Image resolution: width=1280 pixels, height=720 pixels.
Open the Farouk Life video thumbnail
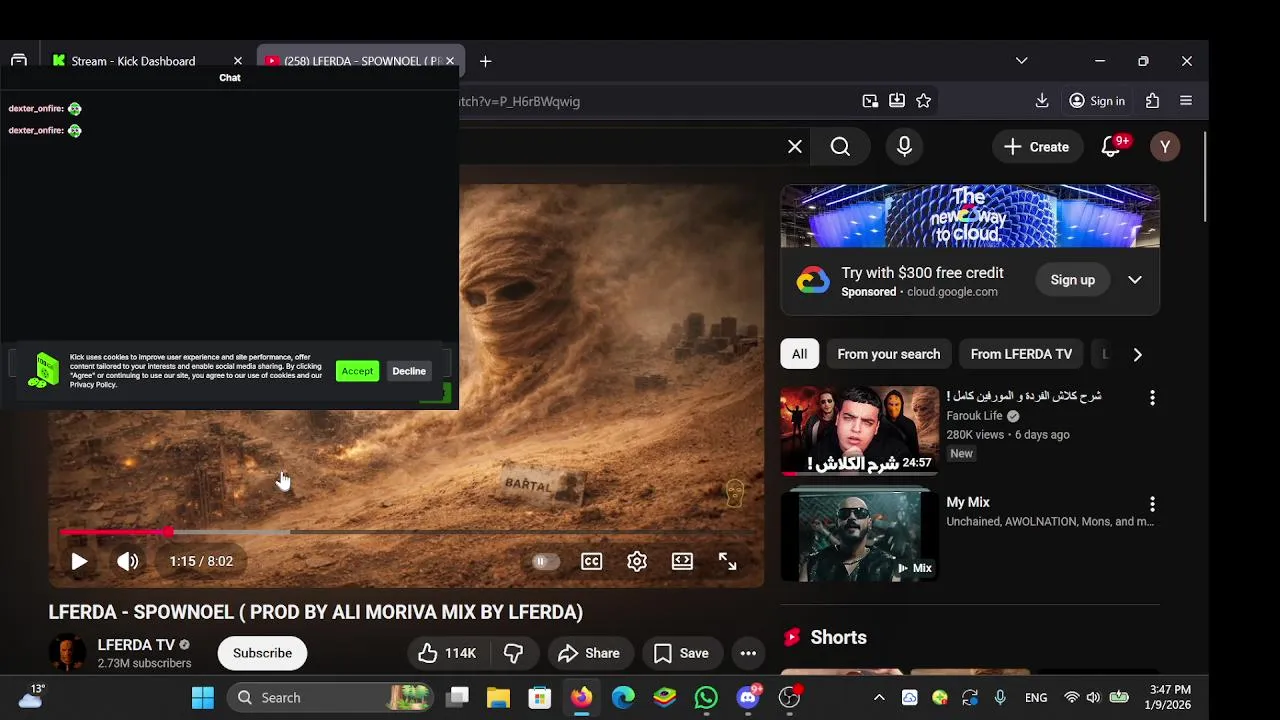pos(860,431)
